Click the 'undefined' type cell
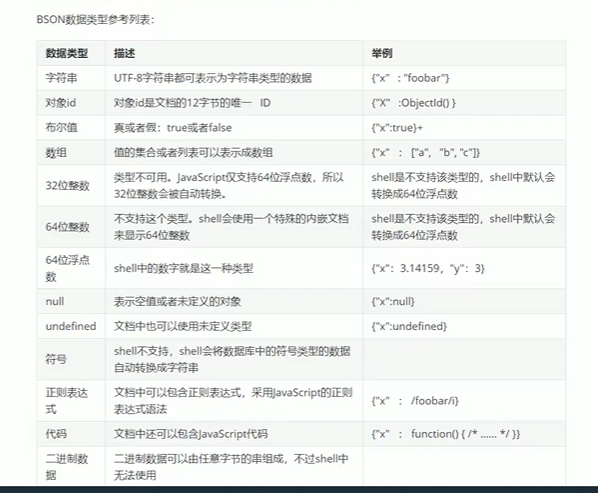Screen dimensions: 598x493 coord(71,326)
